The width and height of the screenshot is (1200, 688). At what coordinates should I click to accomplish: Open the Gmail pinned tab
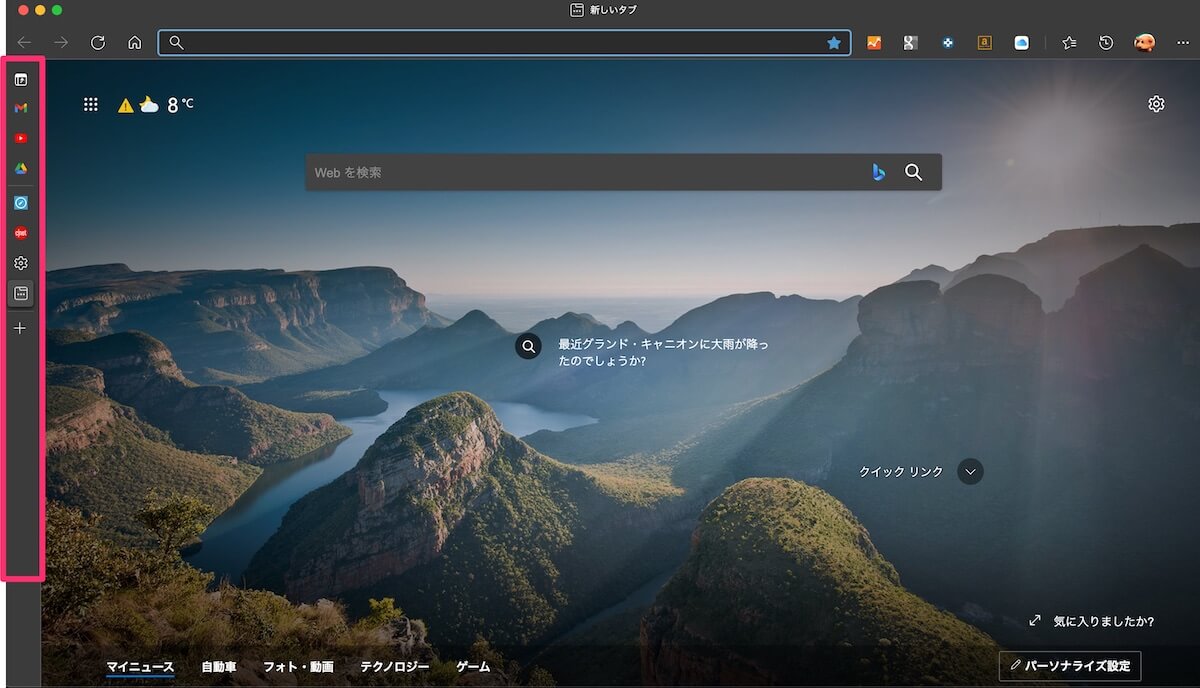(20, 107)
